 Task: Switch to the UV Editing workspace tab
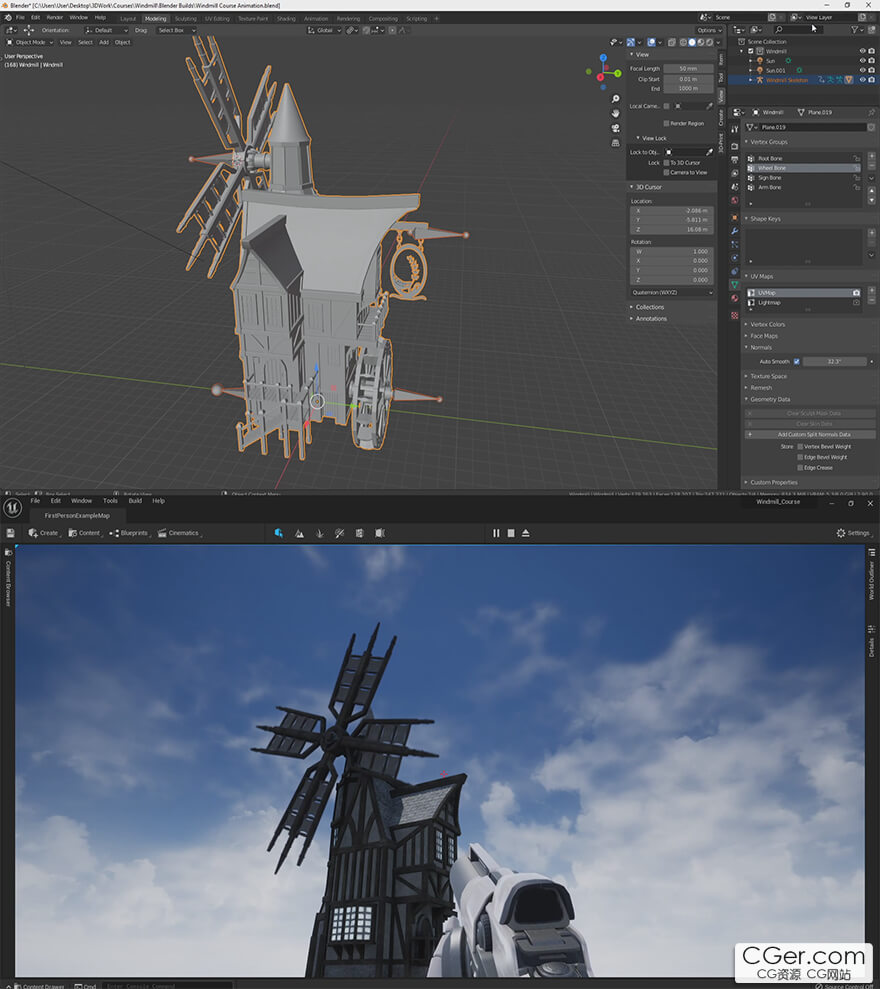(x=217, y=18)
